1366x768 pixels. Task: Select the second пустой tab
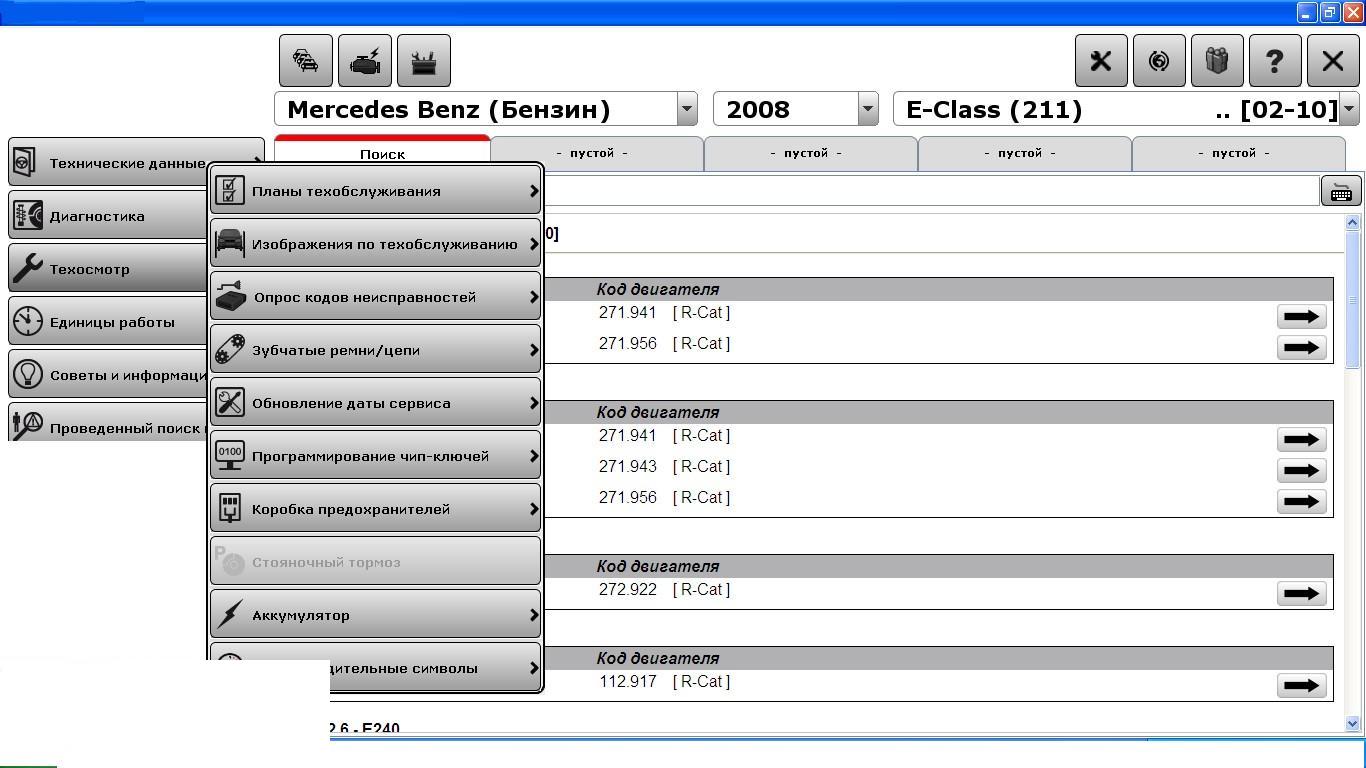pyautogui.click(x=811, y=153)
